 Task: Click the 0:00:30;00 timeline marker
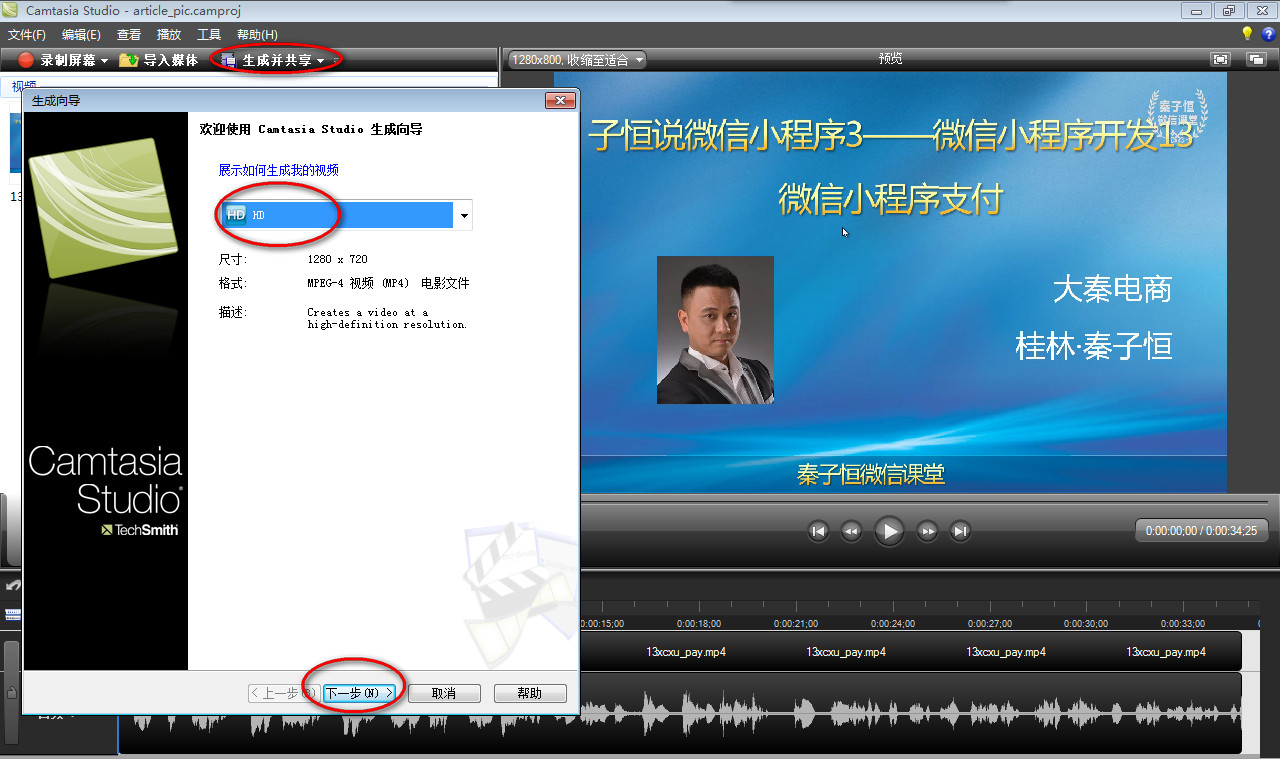1087,623
